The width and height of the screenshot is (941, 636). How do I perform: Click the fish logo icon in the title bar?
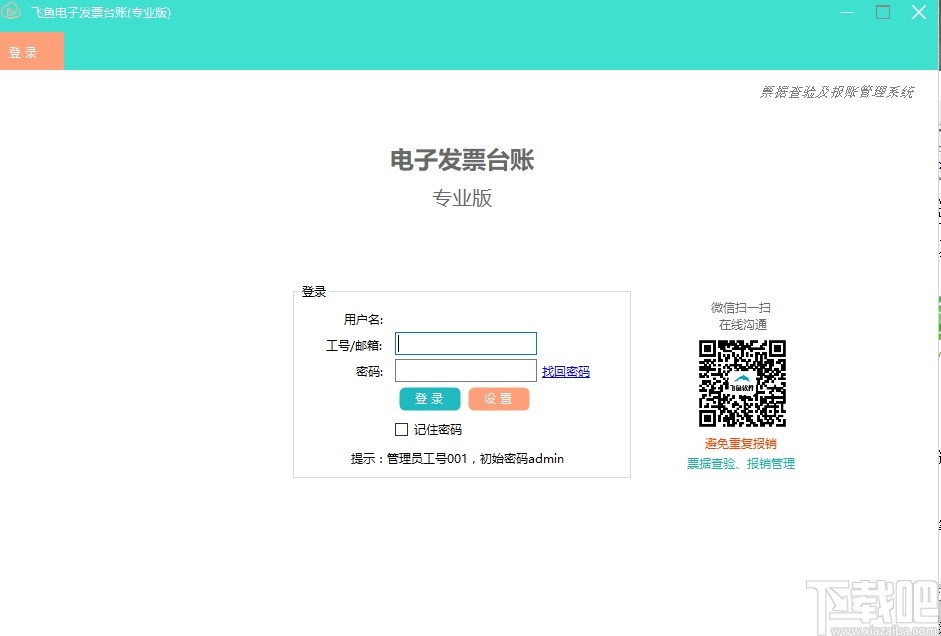tap(12, 11)
